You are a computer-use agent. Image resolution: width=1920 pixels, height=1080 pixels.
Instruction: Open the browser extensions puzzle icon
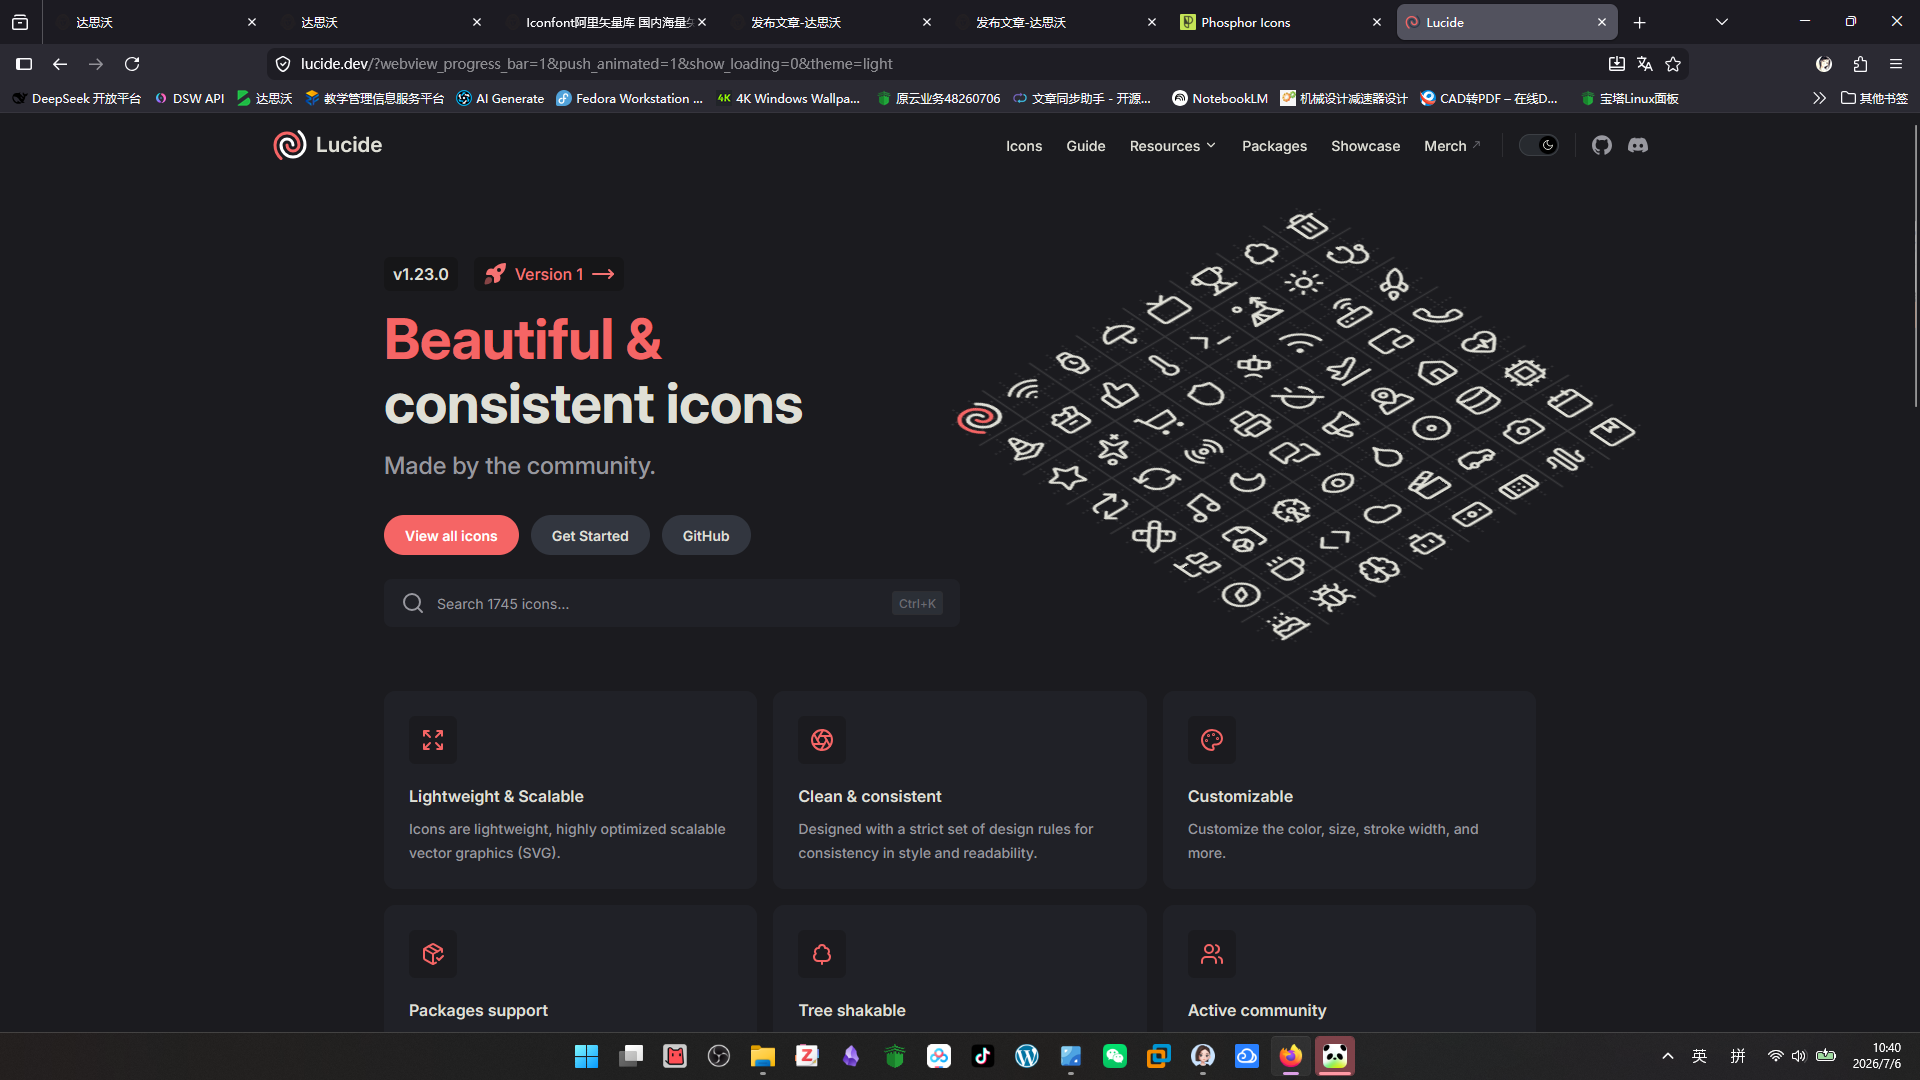pos(1860,64)
